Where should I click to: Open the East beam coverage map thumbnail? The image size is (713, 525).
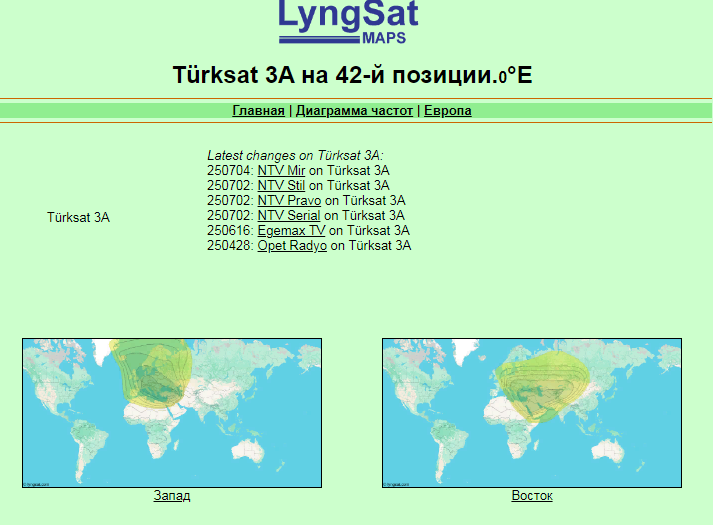[532, 412]
